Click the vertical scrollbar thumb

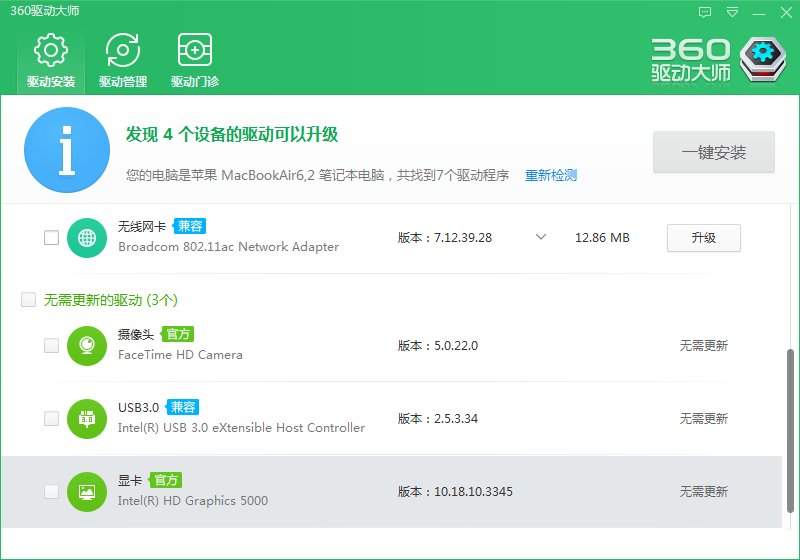pos(790,431)
